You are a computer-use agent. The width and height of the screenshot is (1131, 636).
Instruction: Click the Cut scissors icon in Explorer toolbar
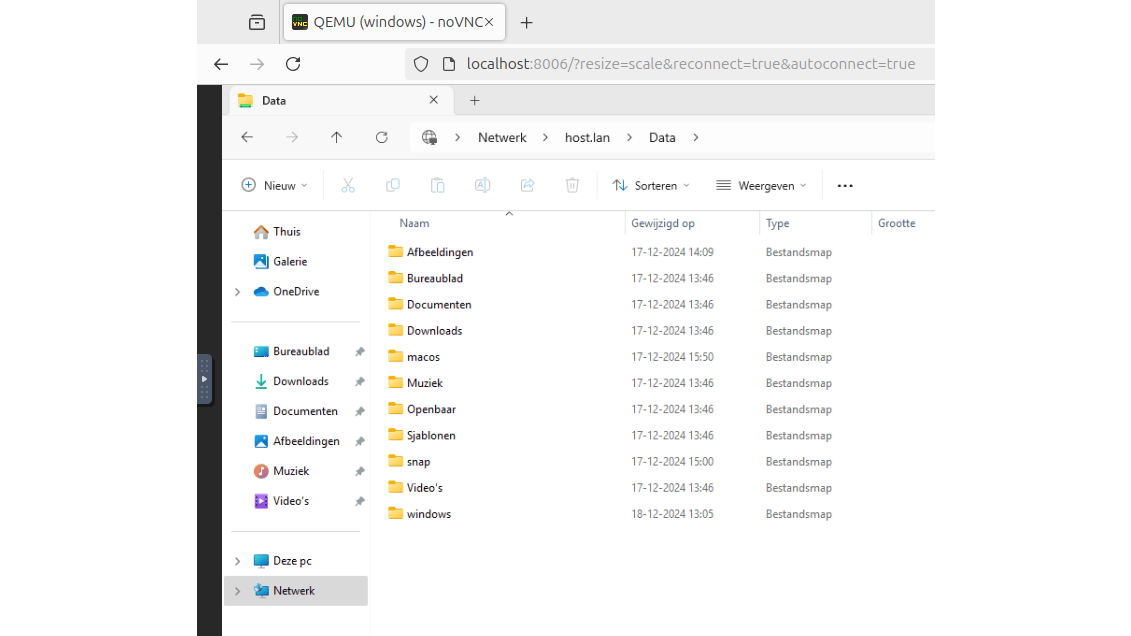(348, 185)
